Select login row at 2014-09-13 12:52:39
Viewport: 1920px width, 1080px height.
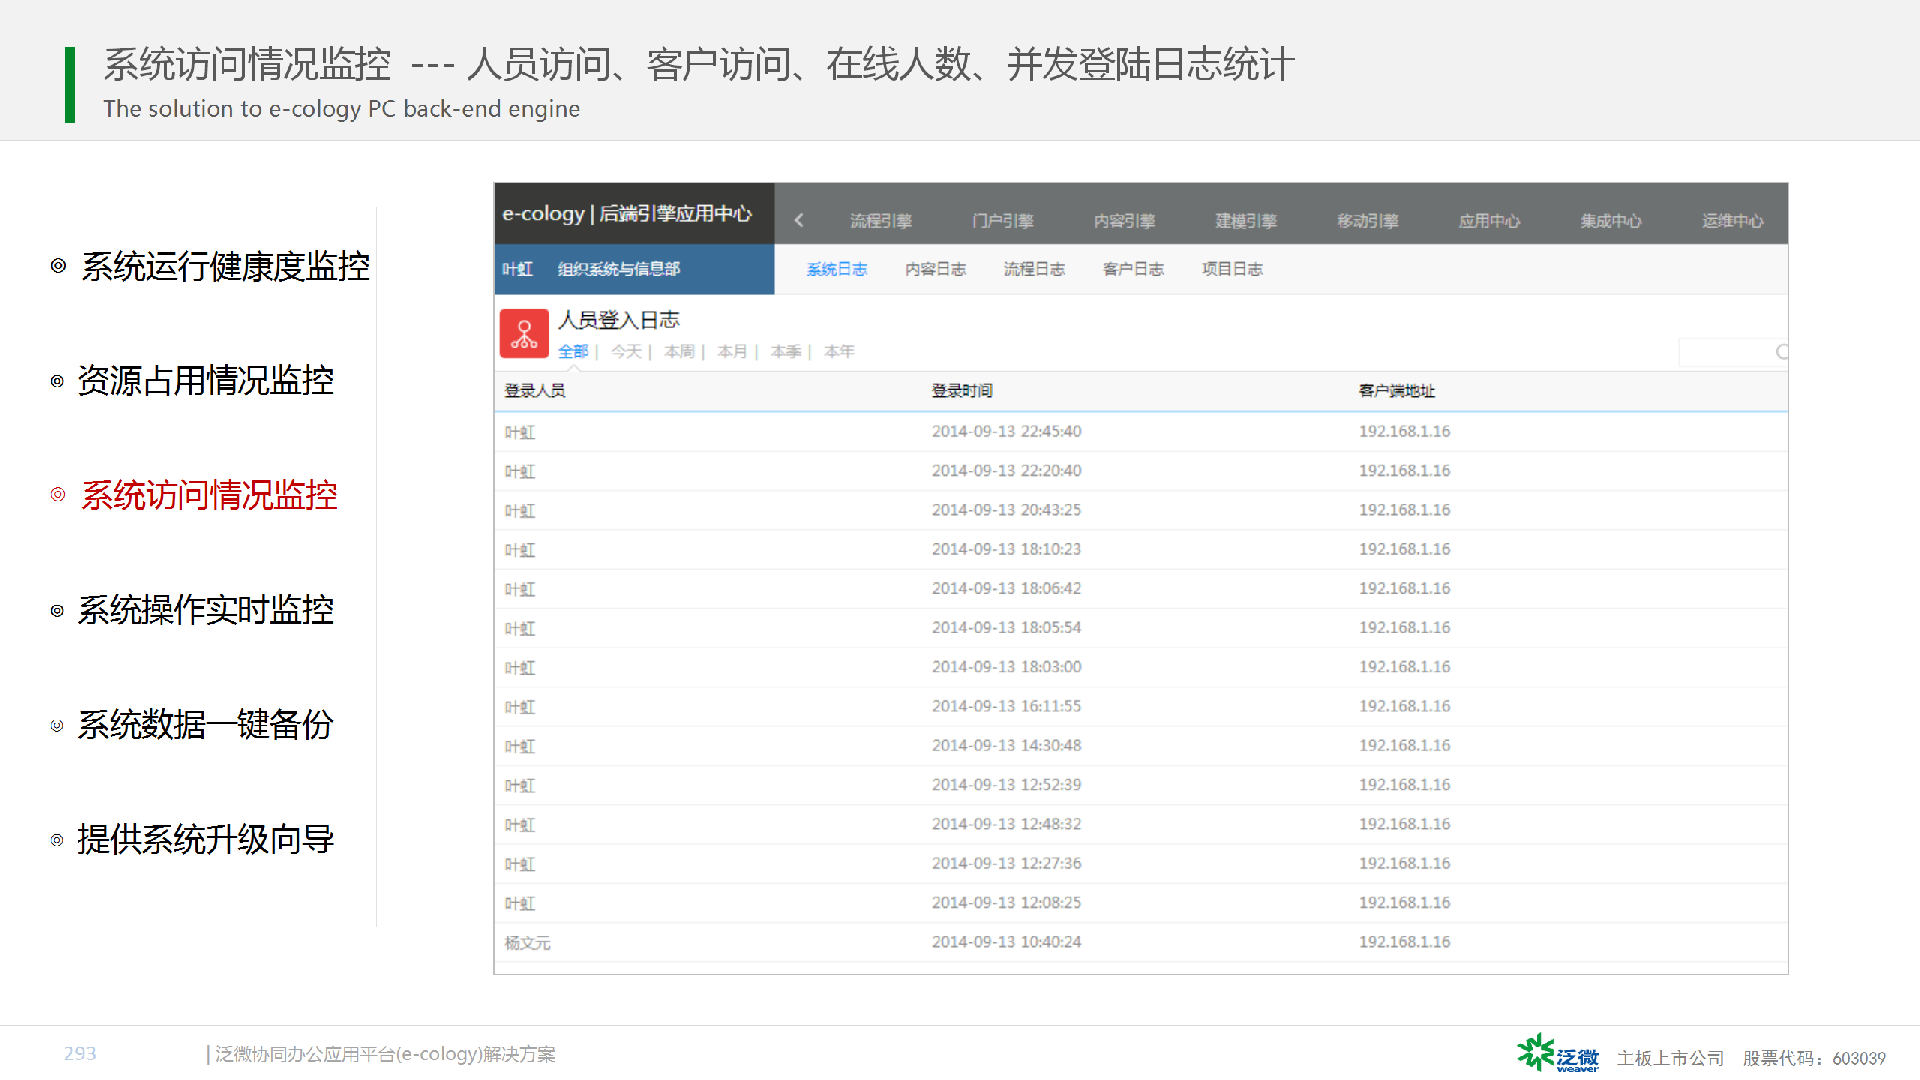[1141, 785]
